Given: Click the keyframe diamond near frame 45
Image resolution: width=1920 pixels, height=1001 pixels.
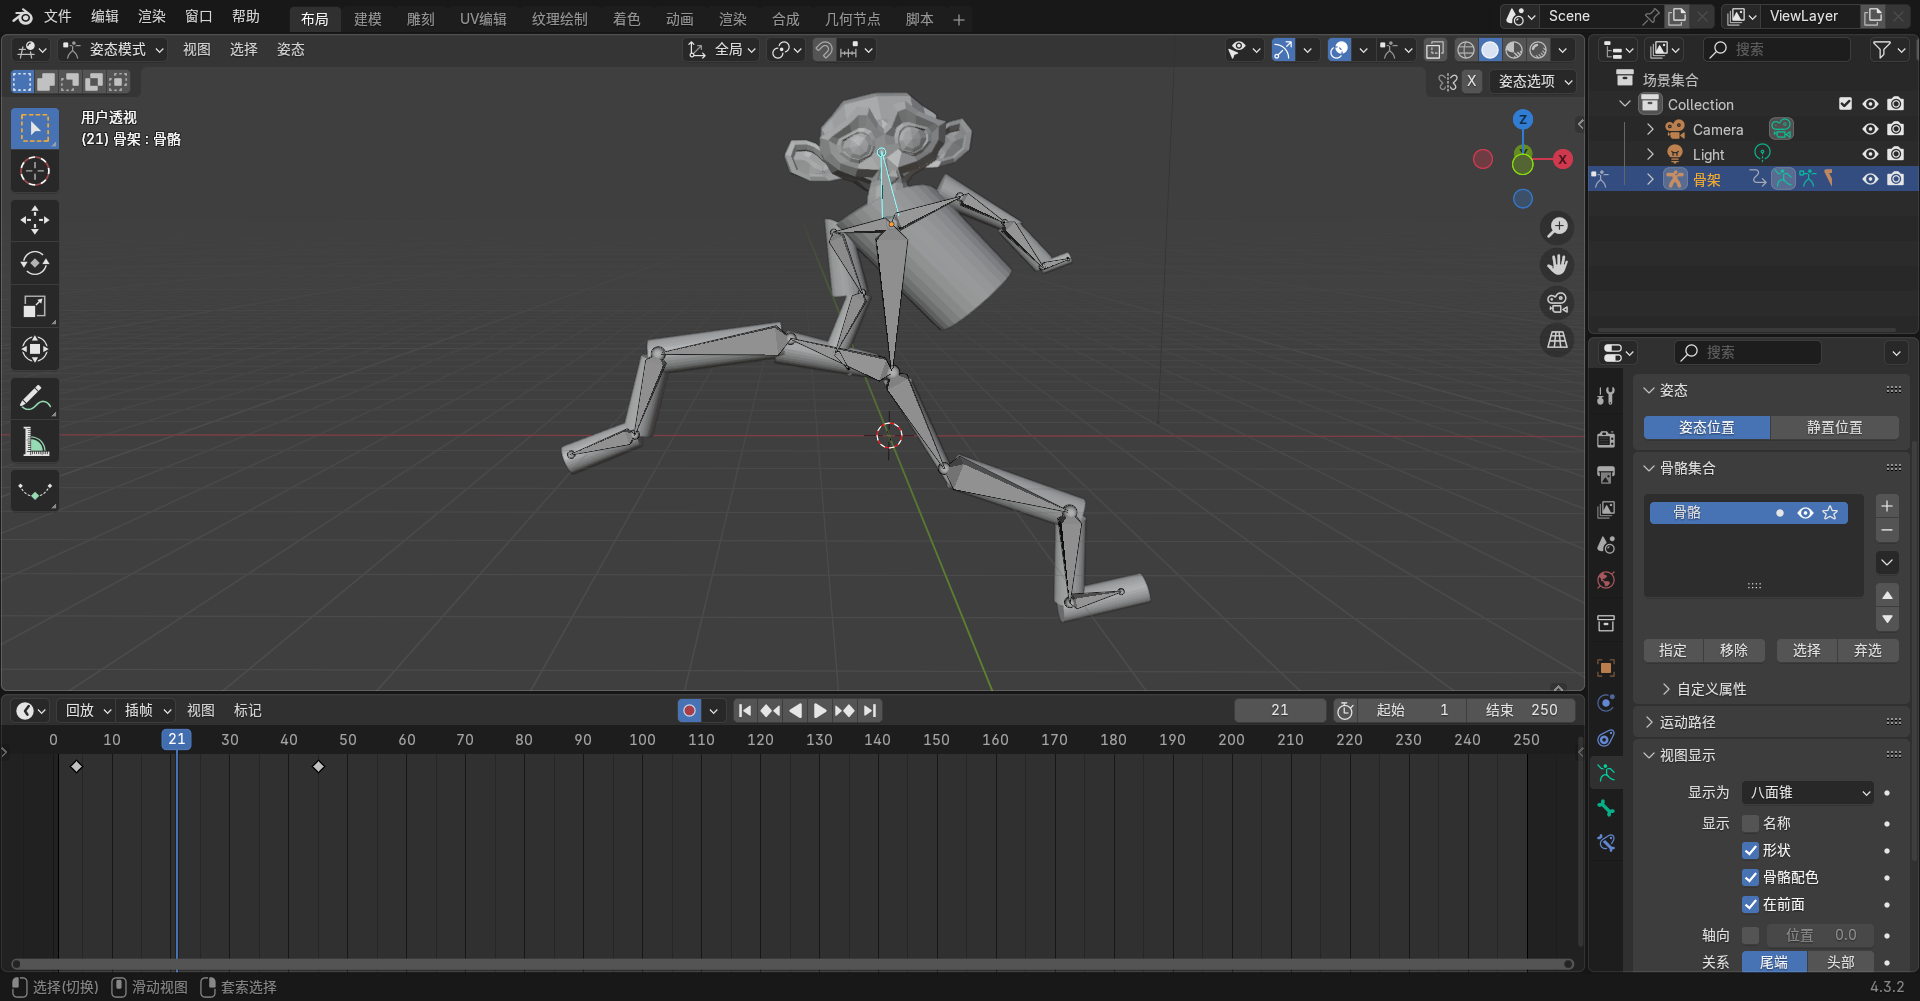Looking at the screenshot, I should coord(318,766).
